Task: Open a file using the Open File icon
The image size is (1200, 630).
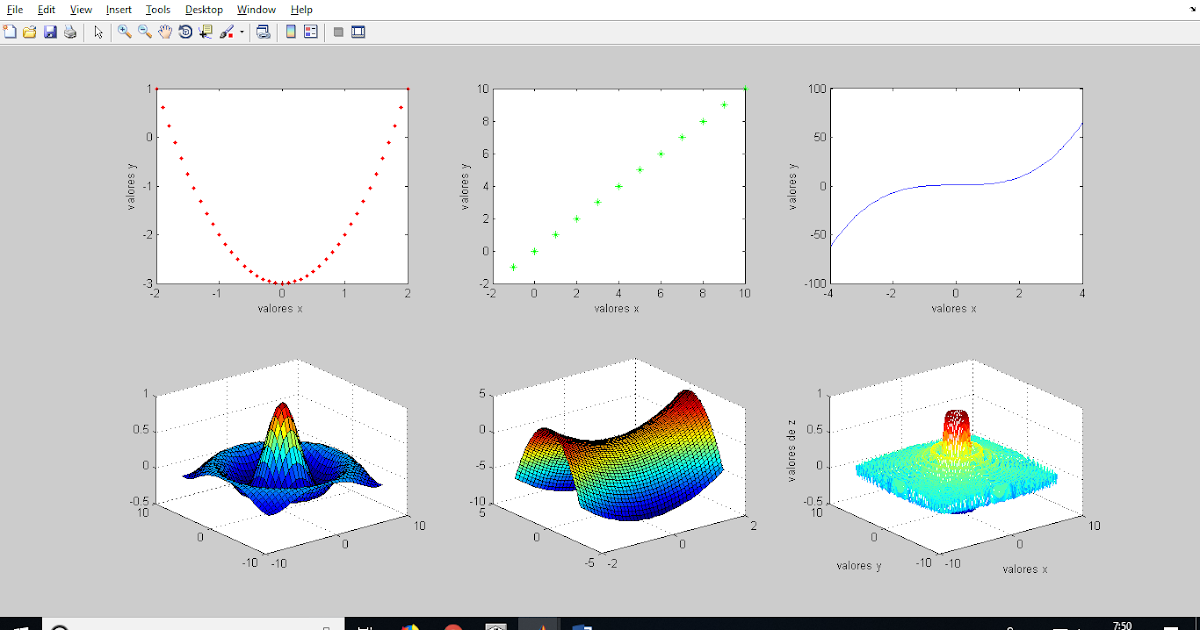Action: coord(29,31)
